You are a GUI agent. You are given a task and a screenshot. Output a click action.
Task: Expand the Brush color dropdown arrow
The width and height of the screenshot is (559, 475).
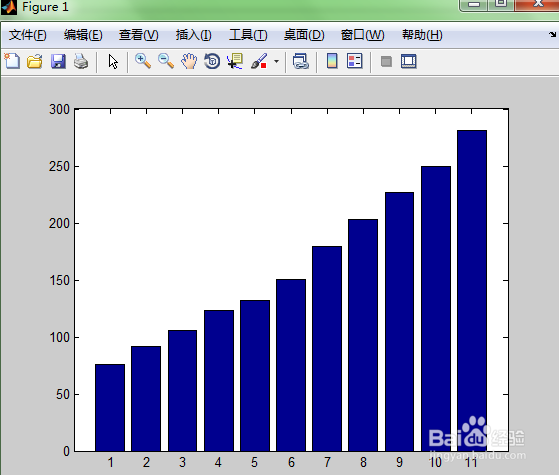click(x=276, y=61)
